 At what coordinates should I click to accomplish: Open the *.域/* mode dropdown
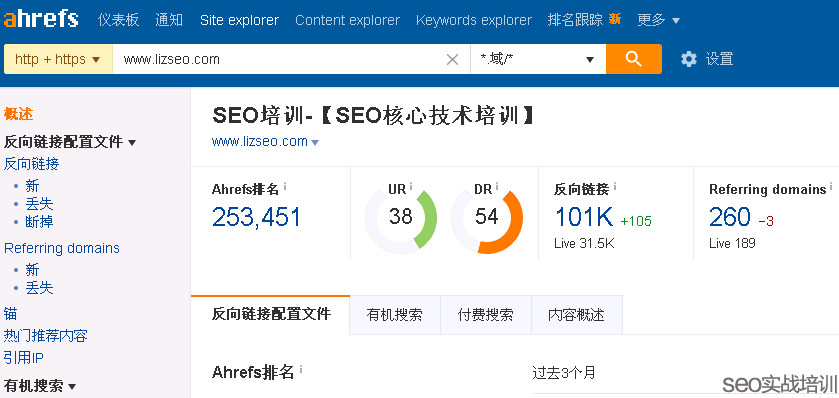pos(538,59)
